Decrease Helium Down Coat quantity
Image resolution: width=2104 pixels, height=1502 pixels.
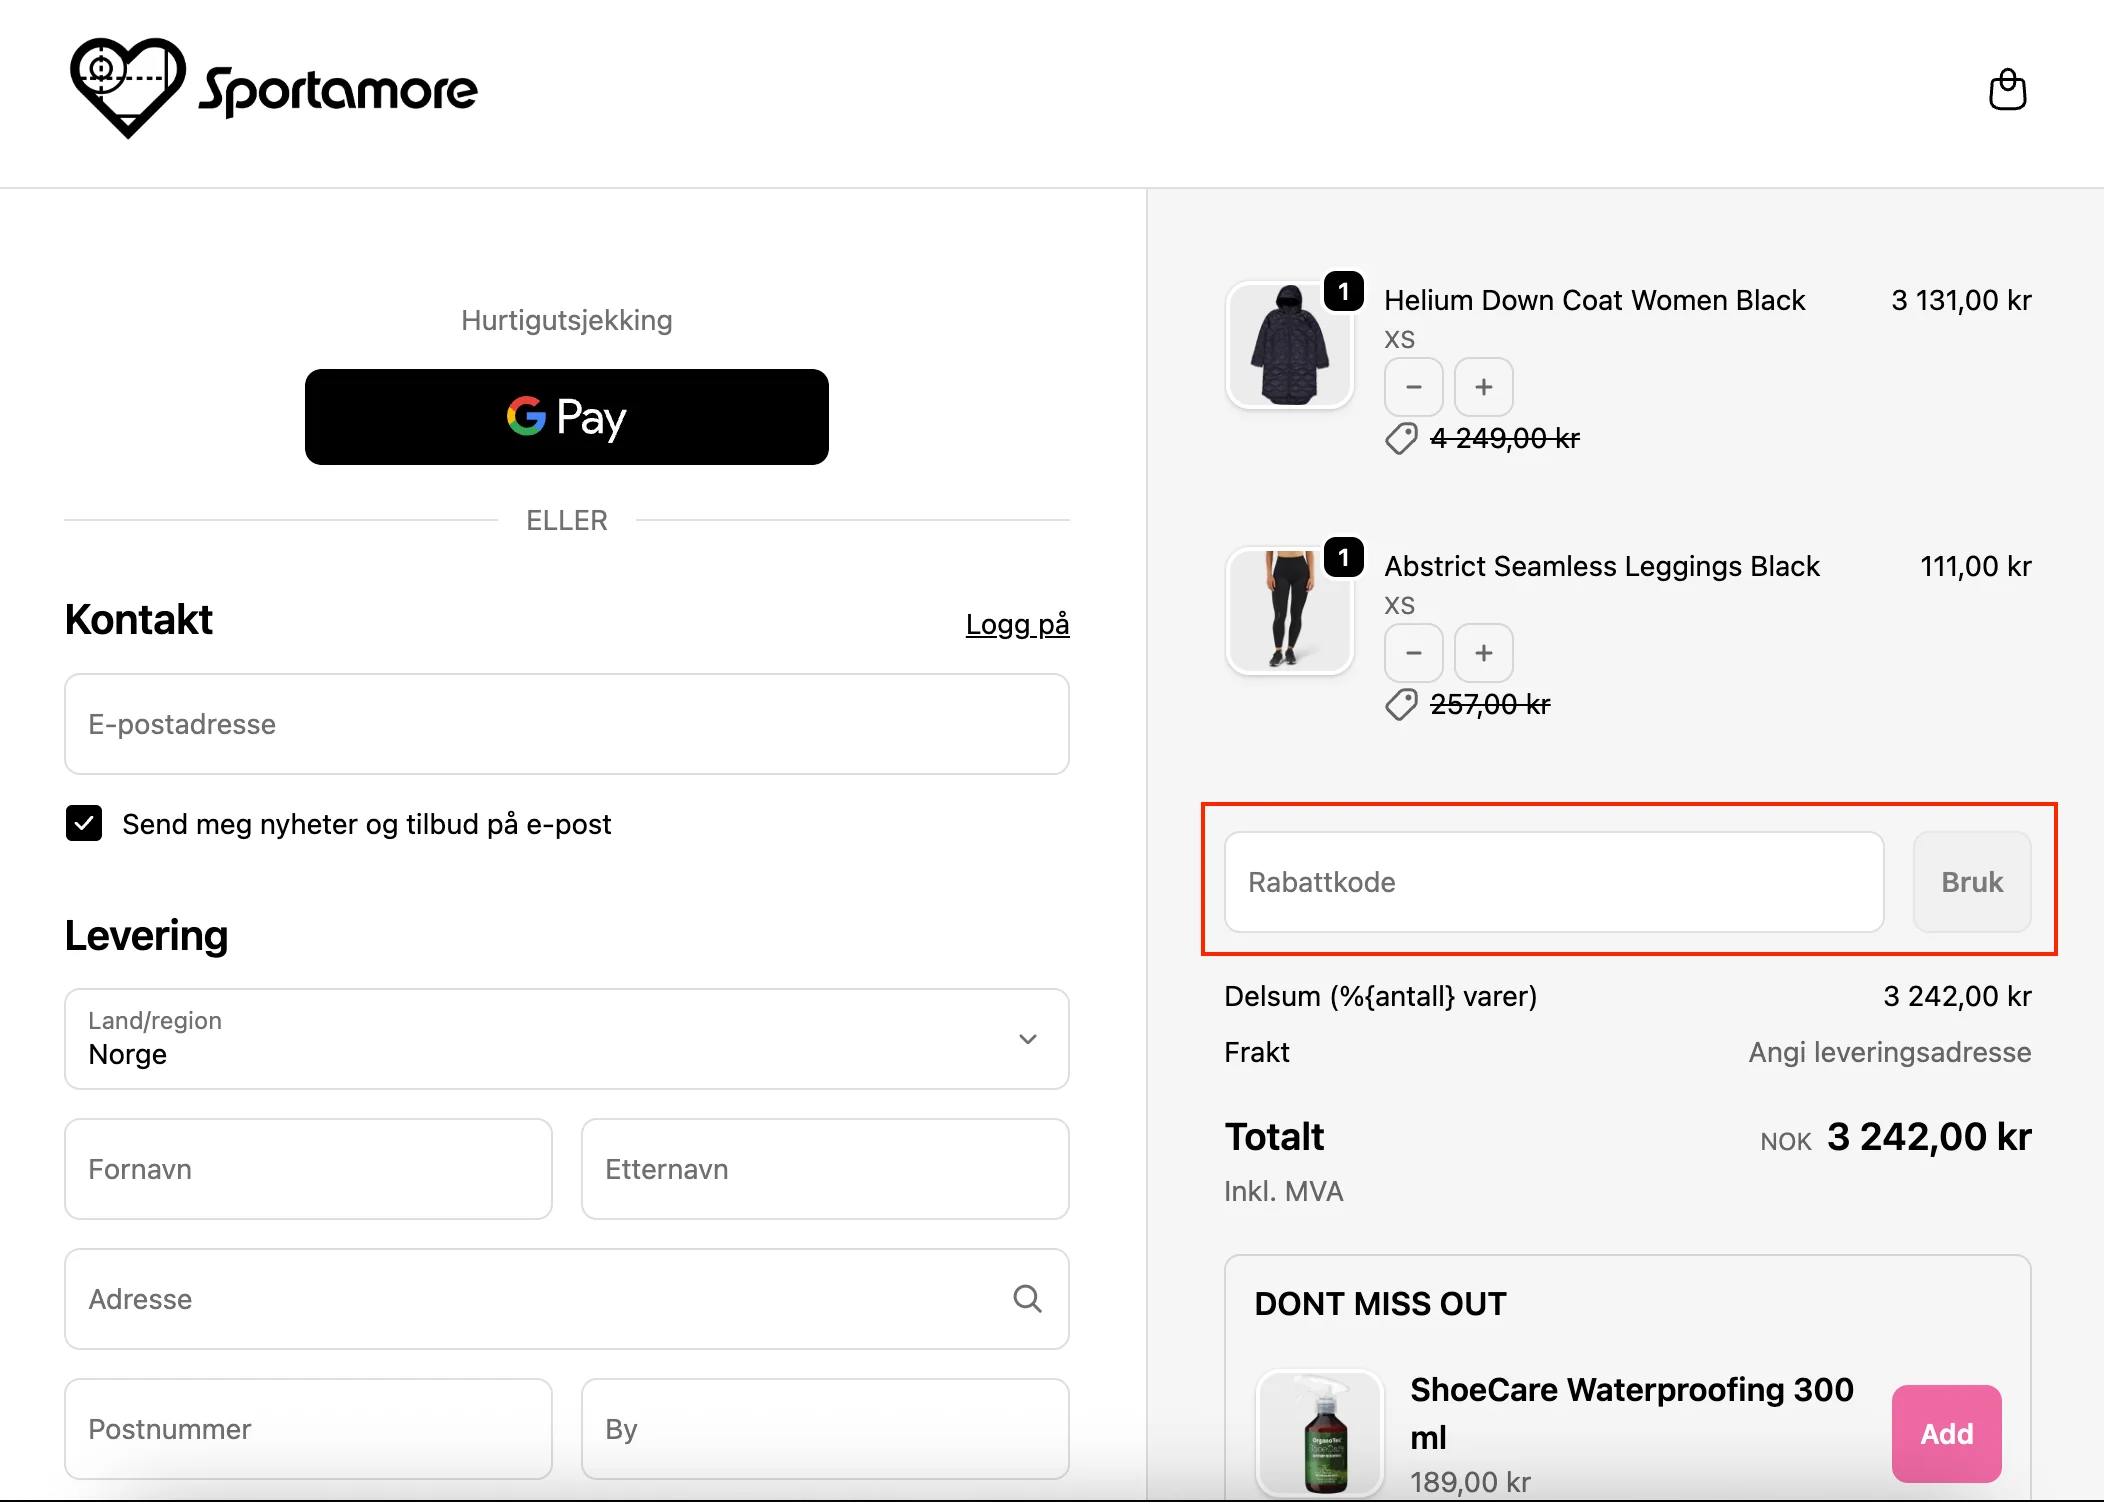[x=1413, y=387]
